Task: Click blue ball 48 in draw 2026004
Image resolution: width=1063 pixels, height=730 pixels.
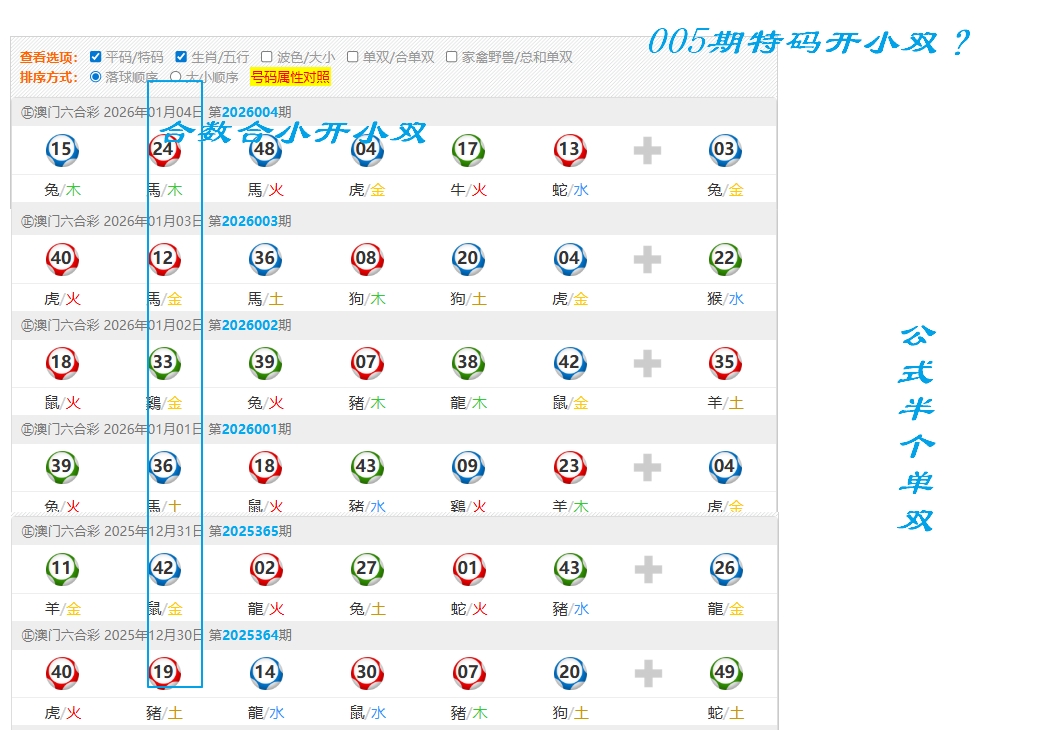Action: pyautogui.click(x=264, y=151)
